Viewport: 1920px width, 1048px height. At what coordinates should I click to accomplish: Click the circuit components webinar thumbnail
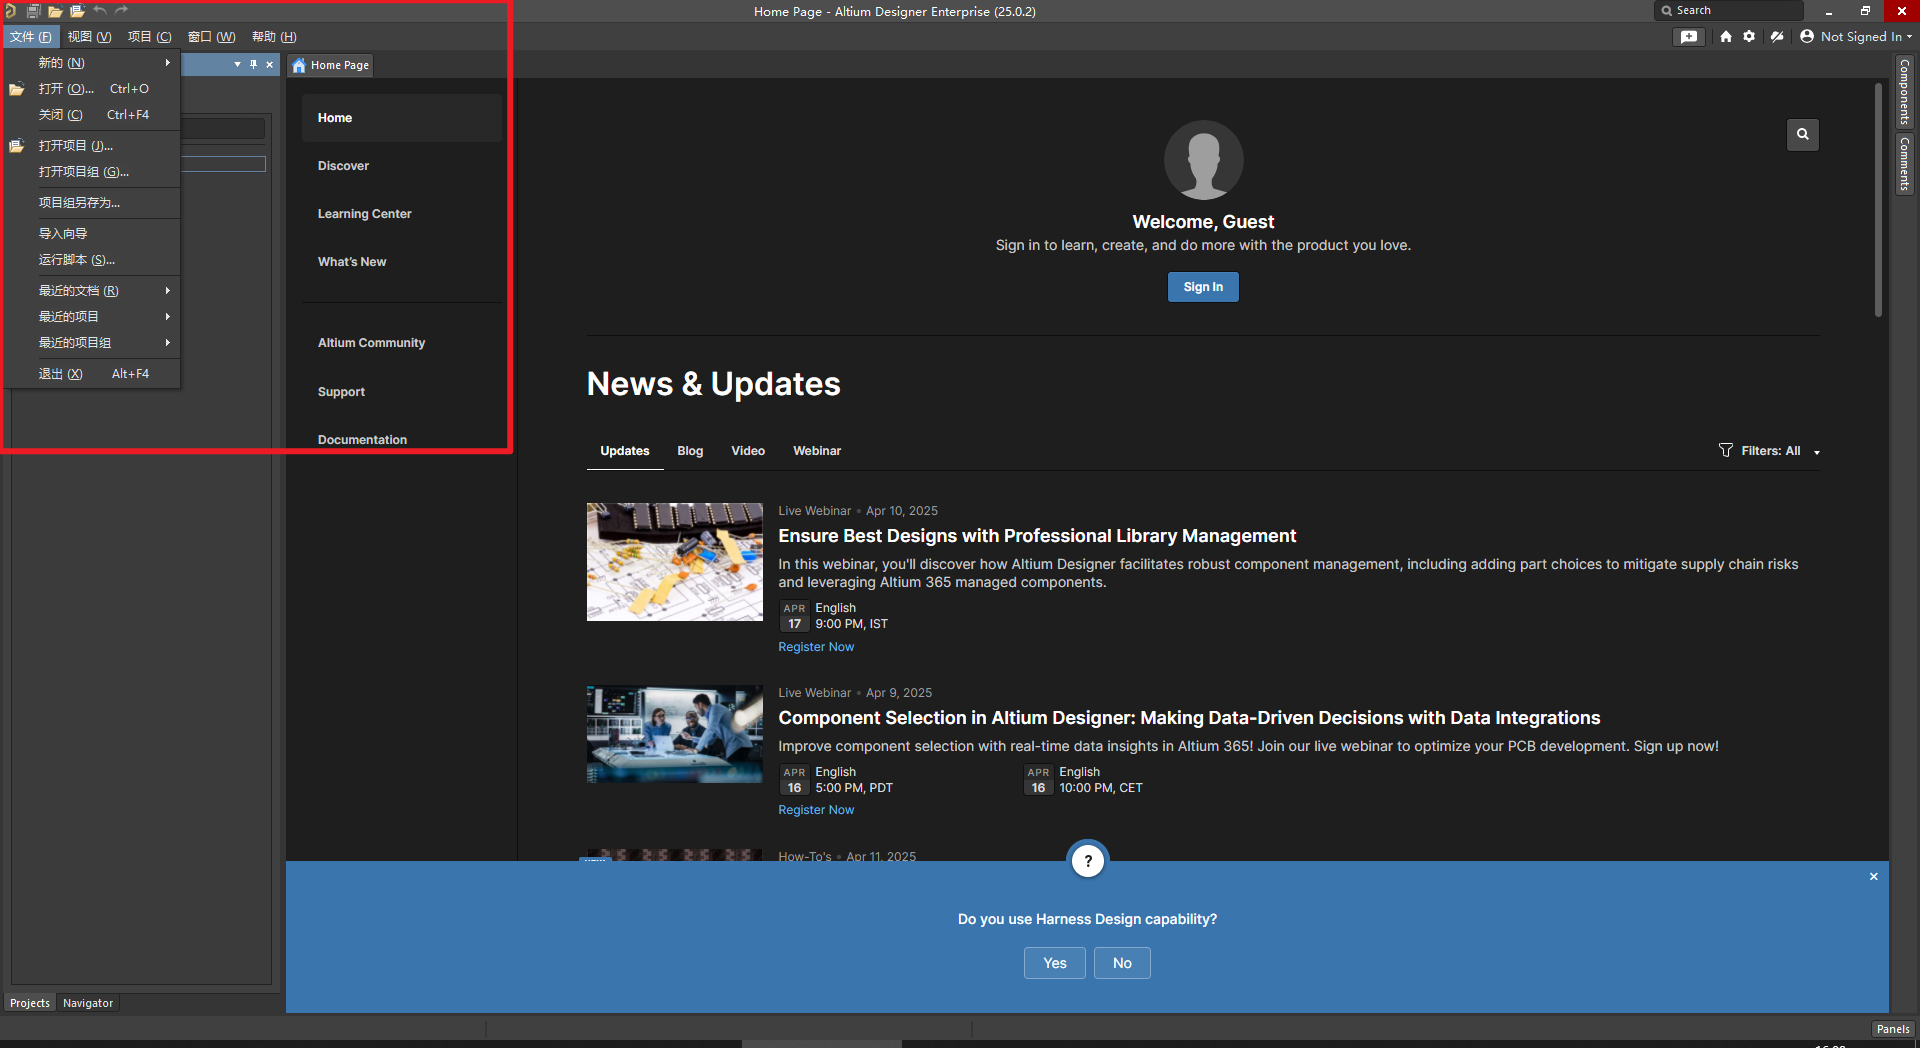coord(675,562)
